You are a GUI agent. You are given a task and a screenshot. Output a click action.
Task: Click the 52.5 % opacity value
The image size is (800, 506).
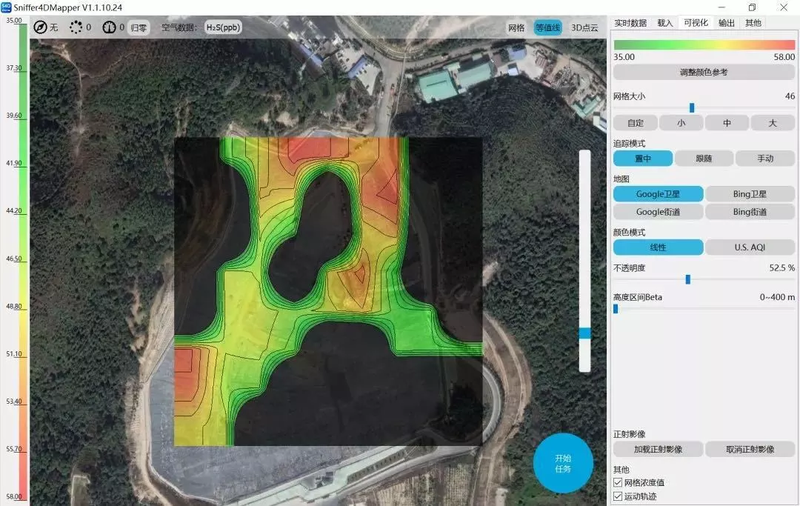click(x=782, y=268)
